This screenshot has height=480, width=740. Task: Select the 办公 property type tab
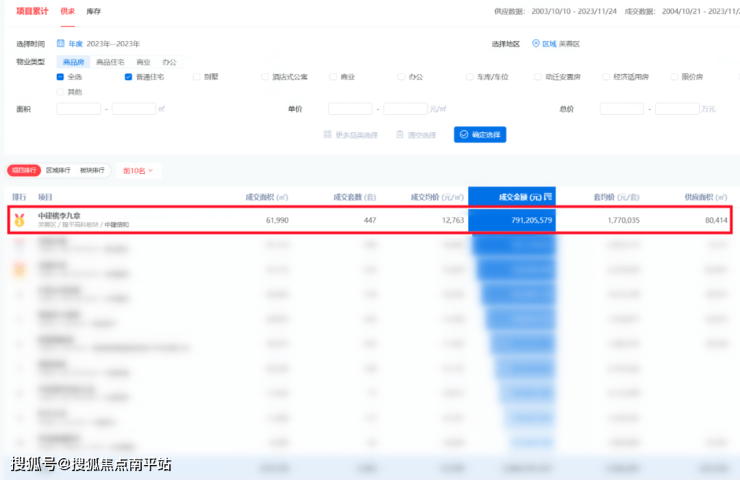[169, 62]
